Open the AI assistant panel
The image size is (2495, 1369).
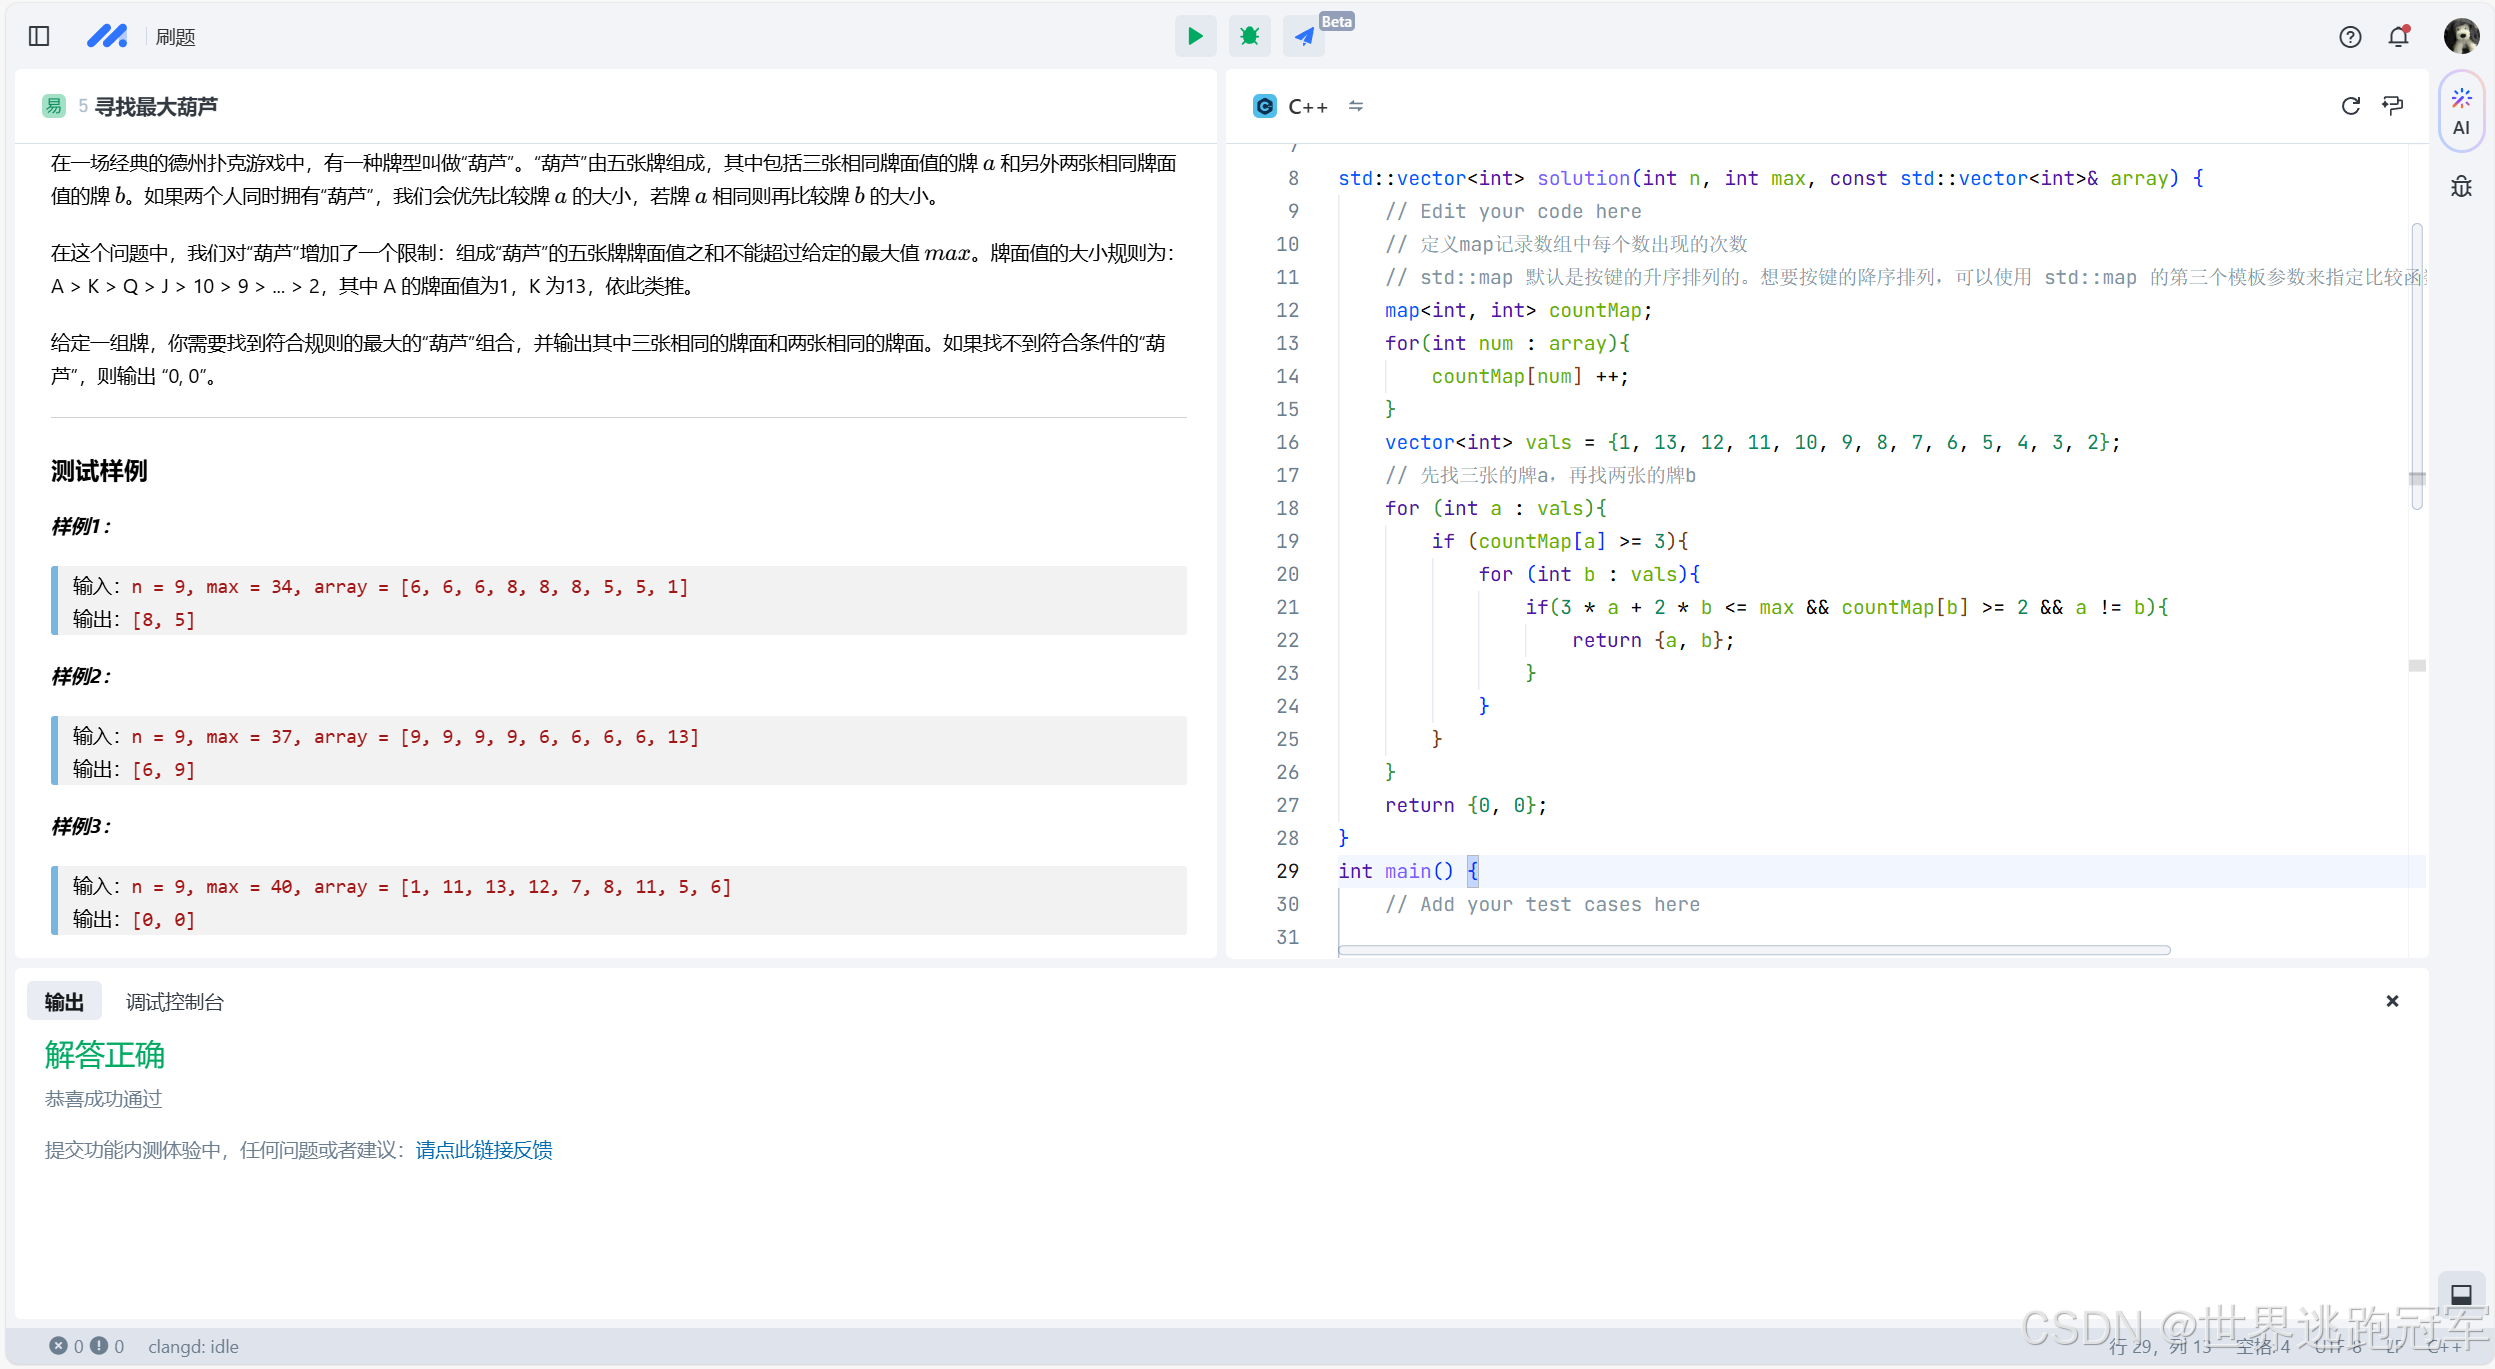2461,111
